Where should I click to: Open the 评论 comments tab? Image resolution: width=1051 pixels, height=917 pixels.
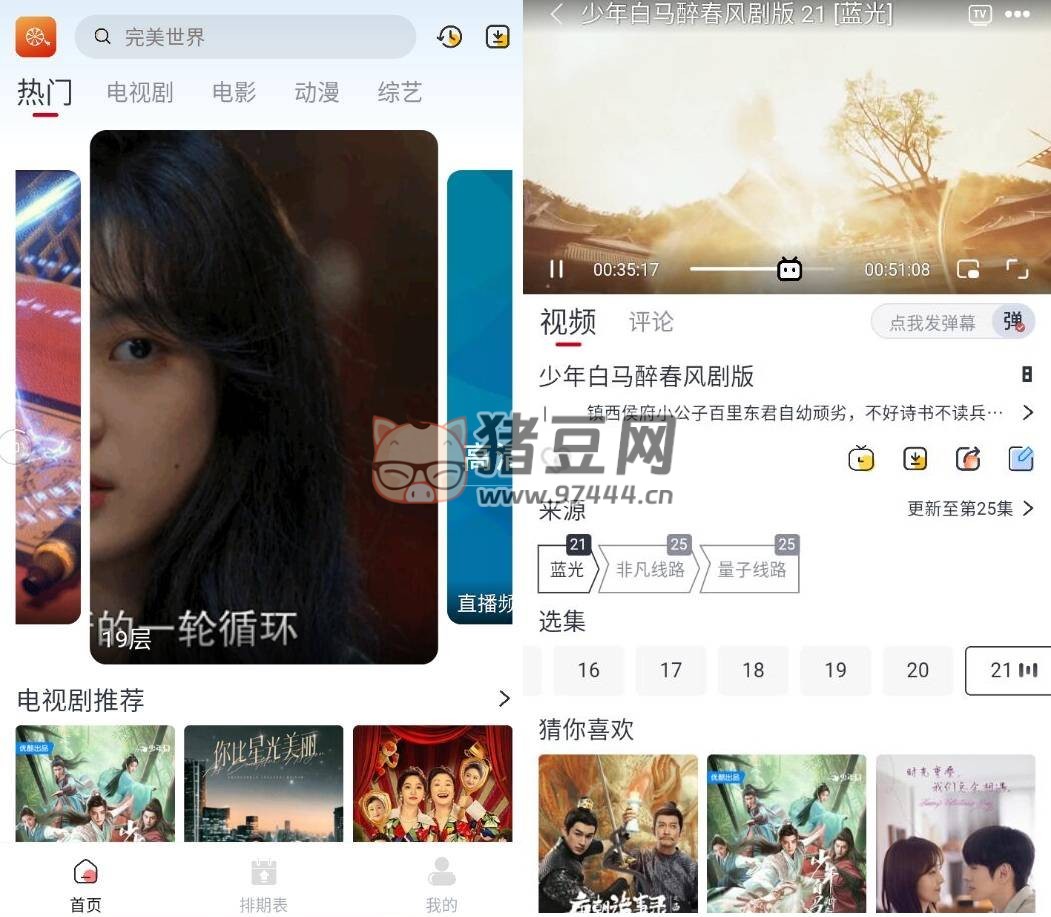(x=651, y=322)
